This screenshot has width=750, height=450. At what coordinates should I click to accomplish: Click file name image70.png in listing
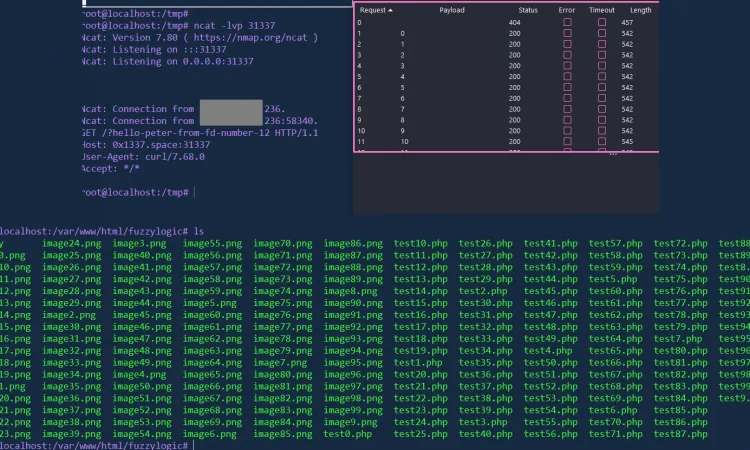(283, 243)
